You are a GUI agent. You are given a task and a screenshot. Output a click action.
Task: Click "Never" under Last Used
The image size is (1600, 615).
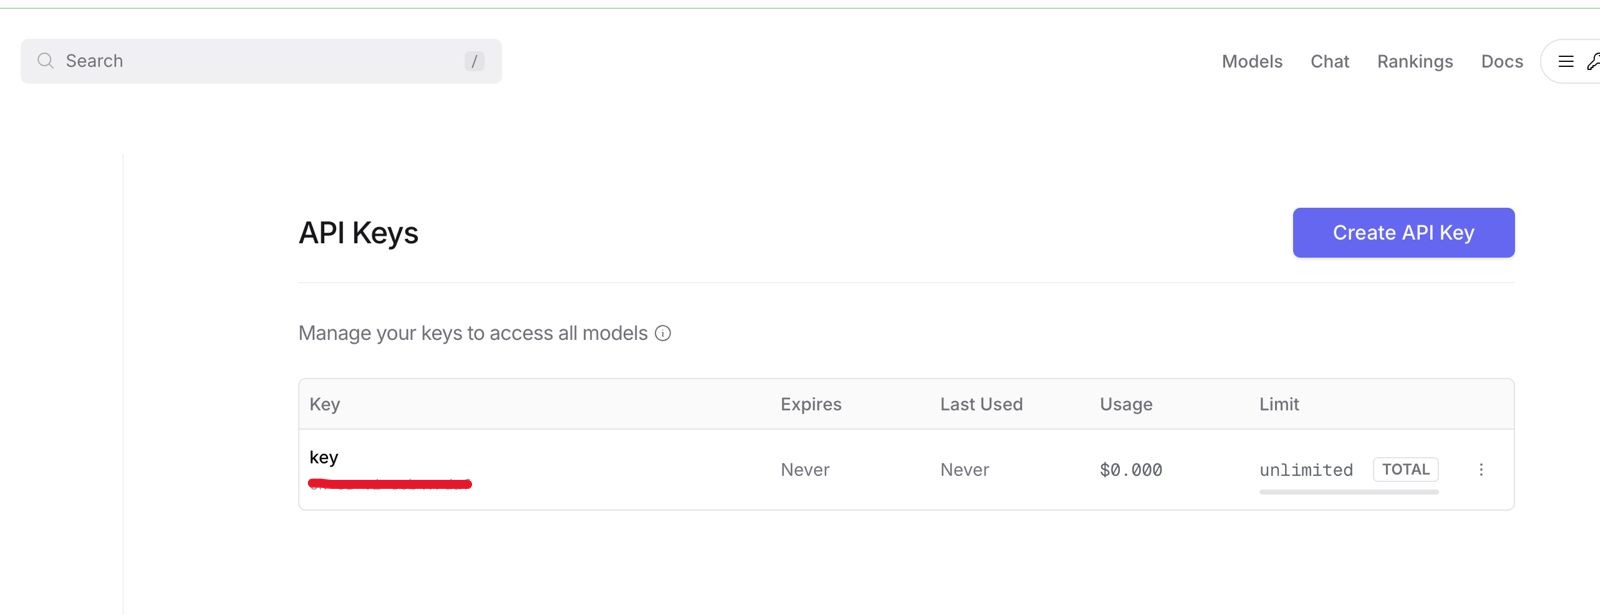pyautogui.click(x=963, y=469)
